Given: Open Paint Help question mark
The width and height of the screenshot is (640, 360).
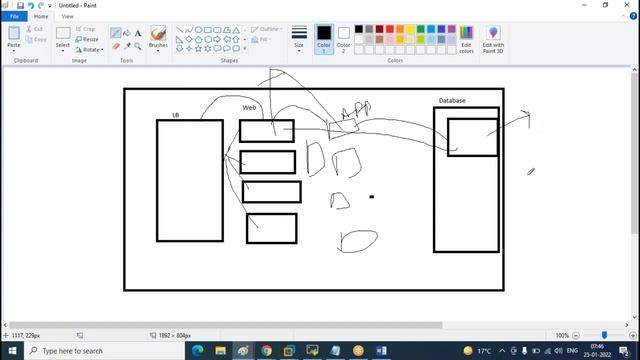Looking at the screenshot, I should [633, 16].
